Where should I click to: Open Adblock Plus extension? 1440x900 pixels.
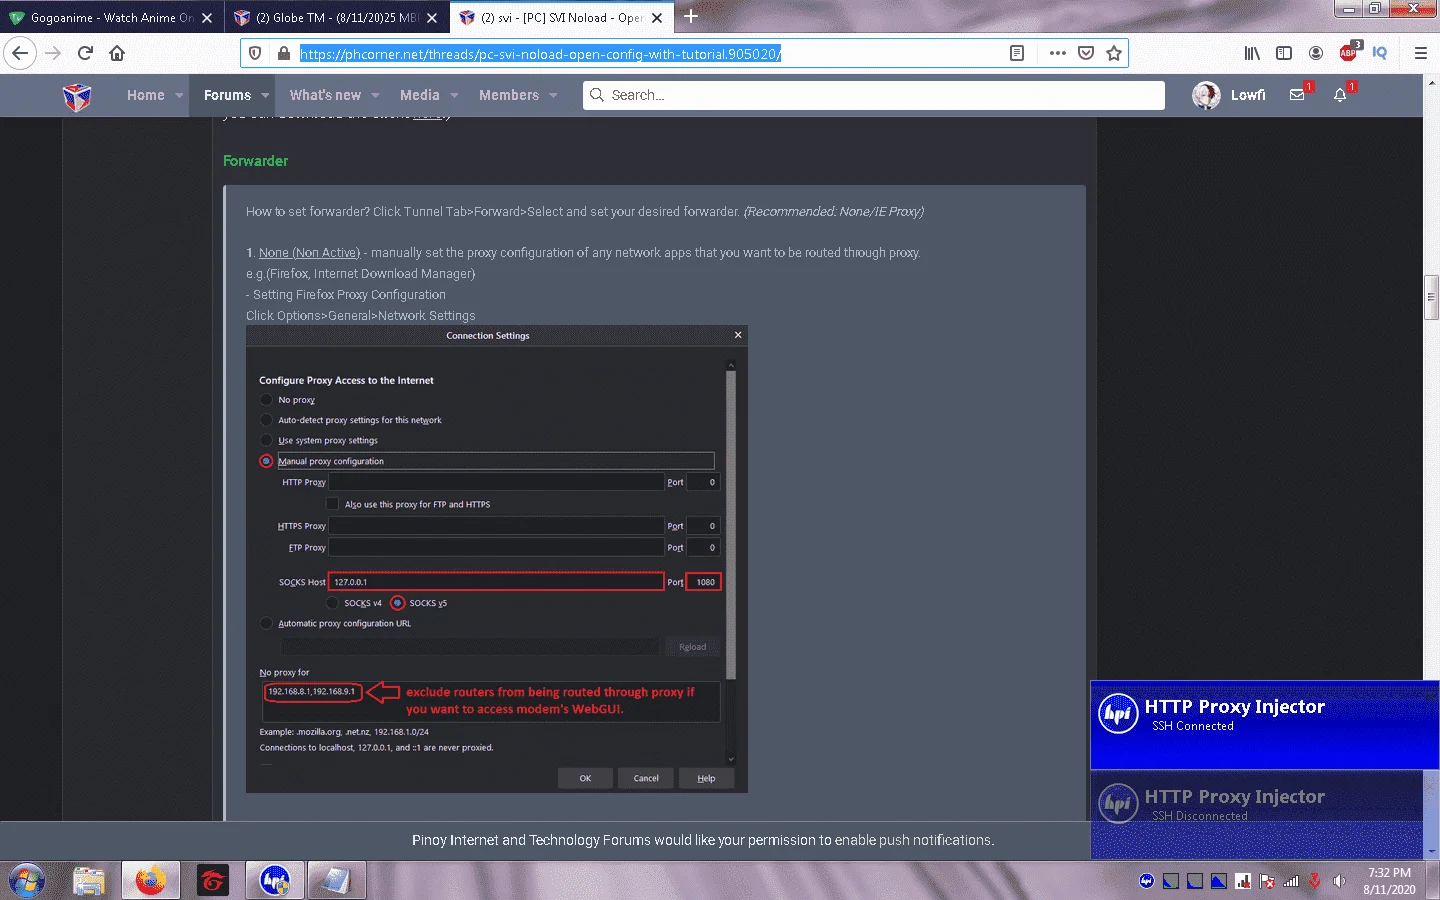coord(1349,52)
